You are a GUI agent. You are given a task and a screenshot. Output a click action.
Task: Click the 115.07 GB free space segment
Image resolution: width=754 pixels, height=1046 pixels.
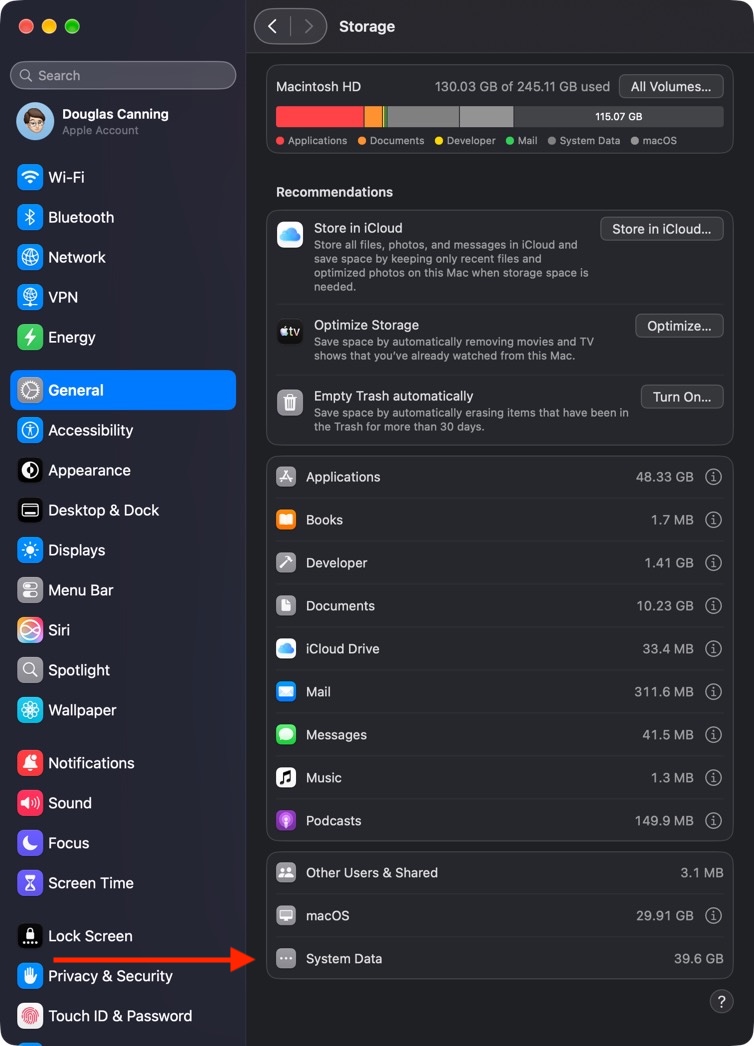click(619, 116)
